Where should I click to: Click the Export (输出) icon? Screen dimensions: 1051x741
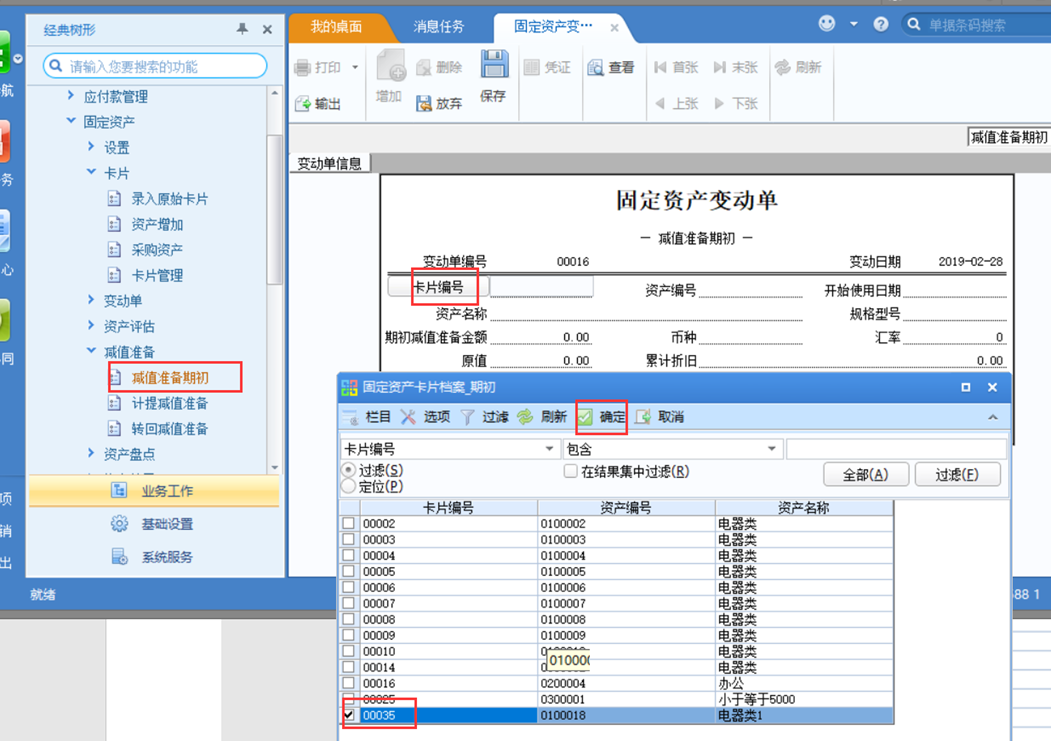point(303,103)
